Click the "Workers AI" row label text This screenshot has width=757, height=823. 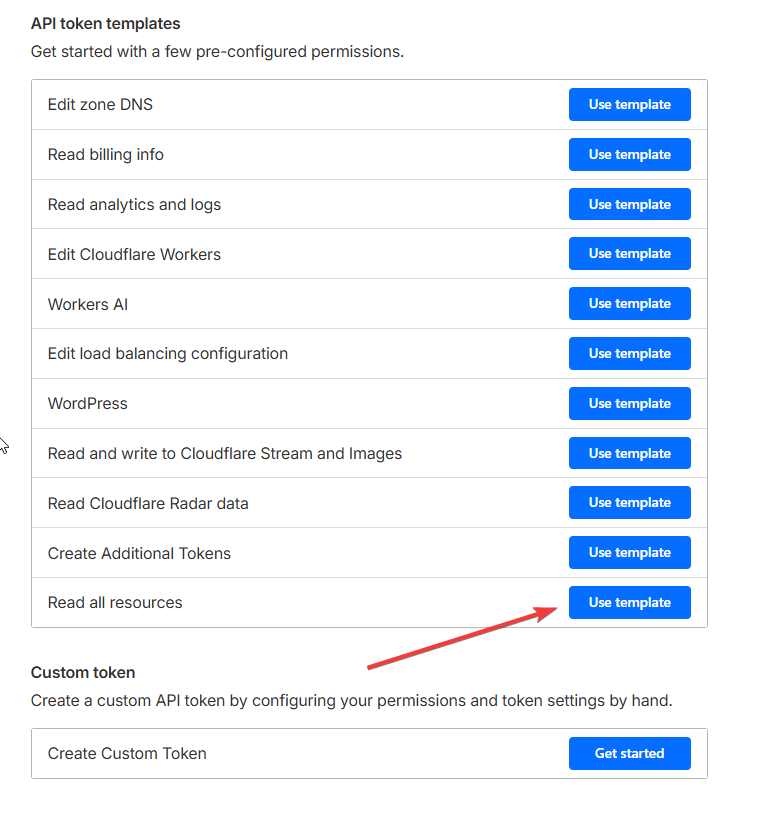click(88, 304)
